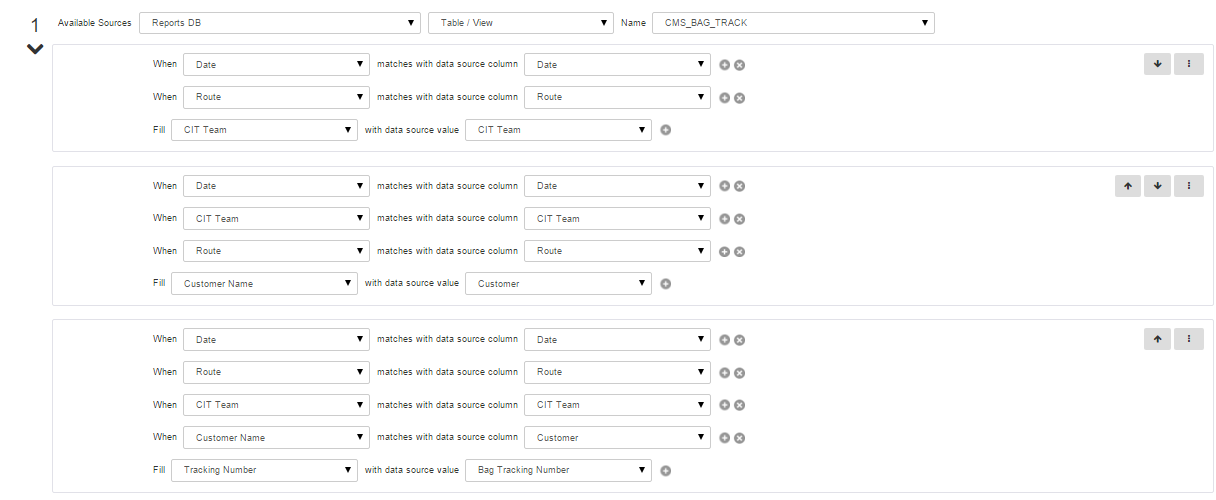Screen dimensions: 1216x500
Task: Open more options for the first rule block
Action: click(1188, 63)
